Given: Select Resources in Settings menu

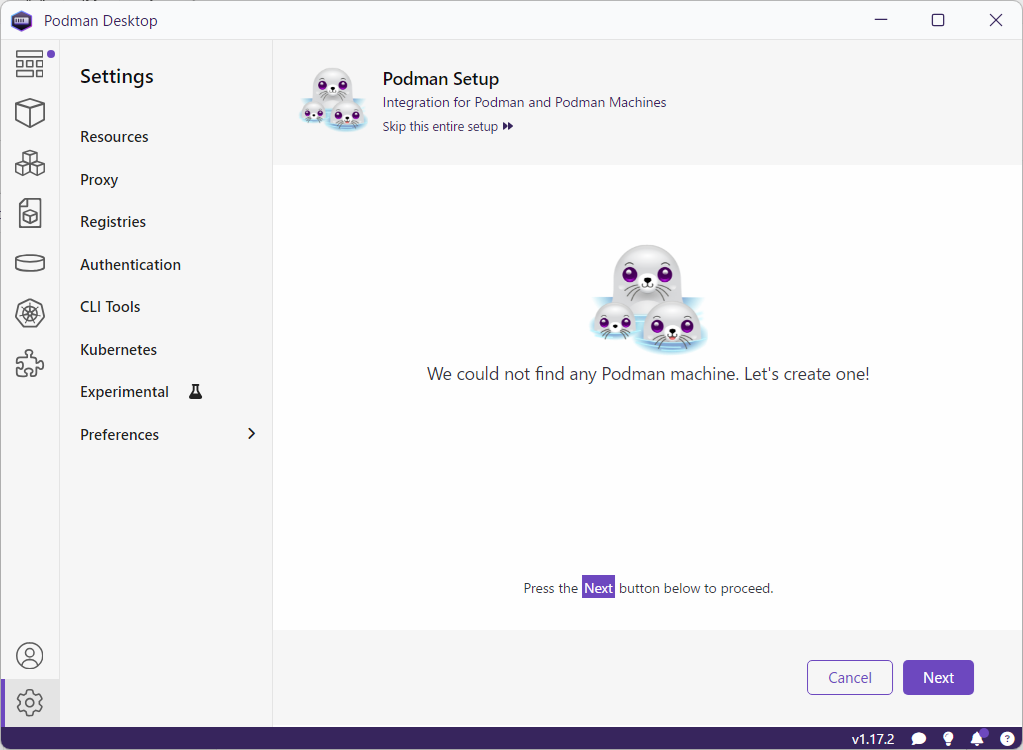Looking at the screenshot, I should coord(114,137).
